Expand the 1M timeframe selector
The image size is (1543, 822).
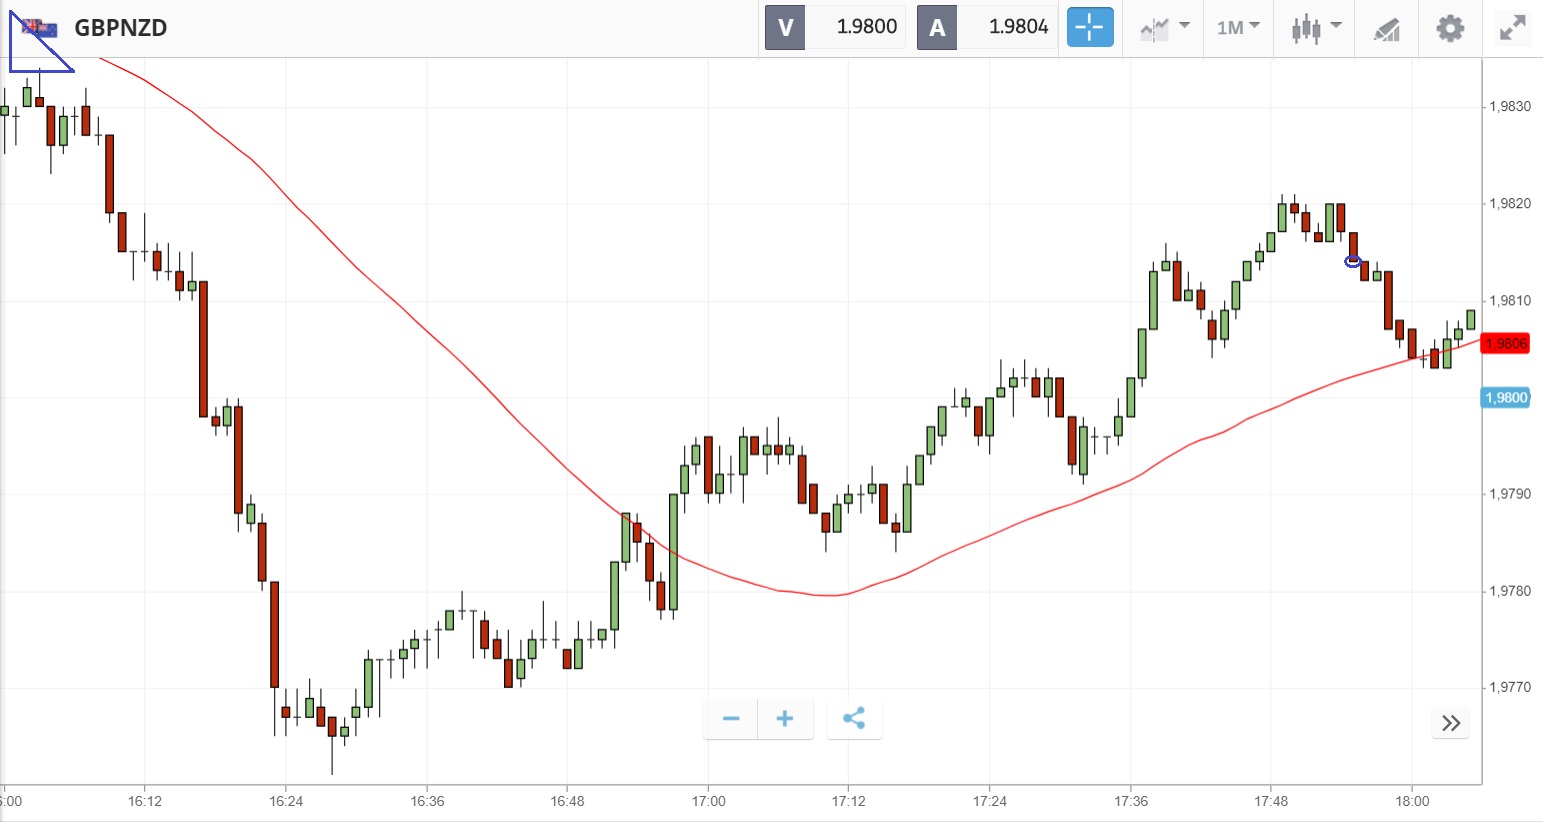click(1237, 27)
